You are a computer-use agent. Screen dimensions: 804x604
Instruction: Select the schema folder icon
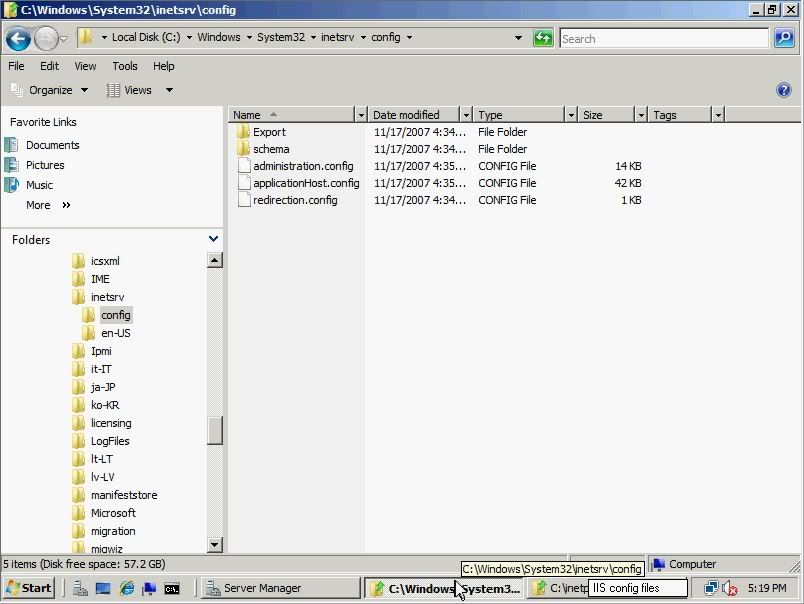pyautogui.click(x=244, y=149)
